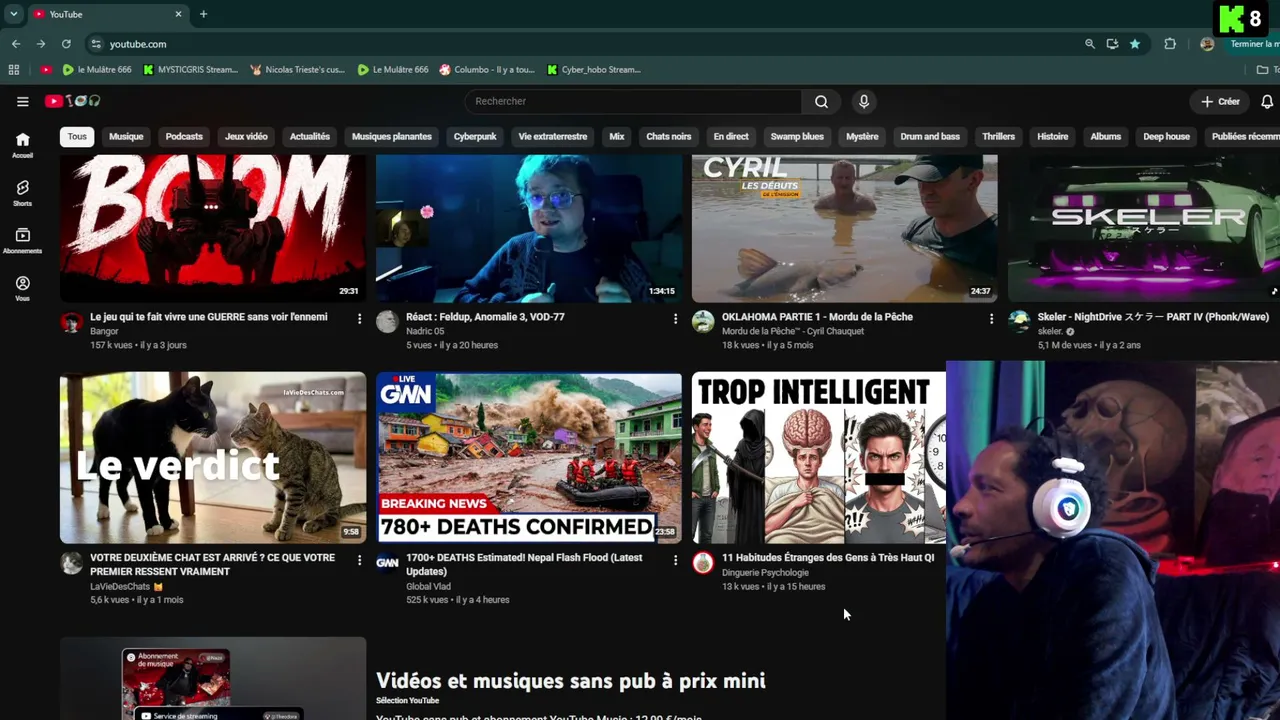Open more options for the OKLAHOMA video
Viewport: 1280px width, 720px height.
(991, 319)
